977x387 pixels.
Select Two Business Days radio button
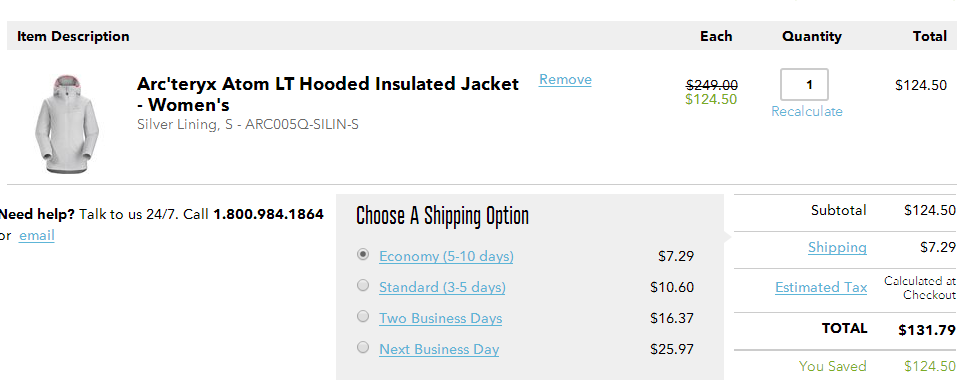point(363,317)
